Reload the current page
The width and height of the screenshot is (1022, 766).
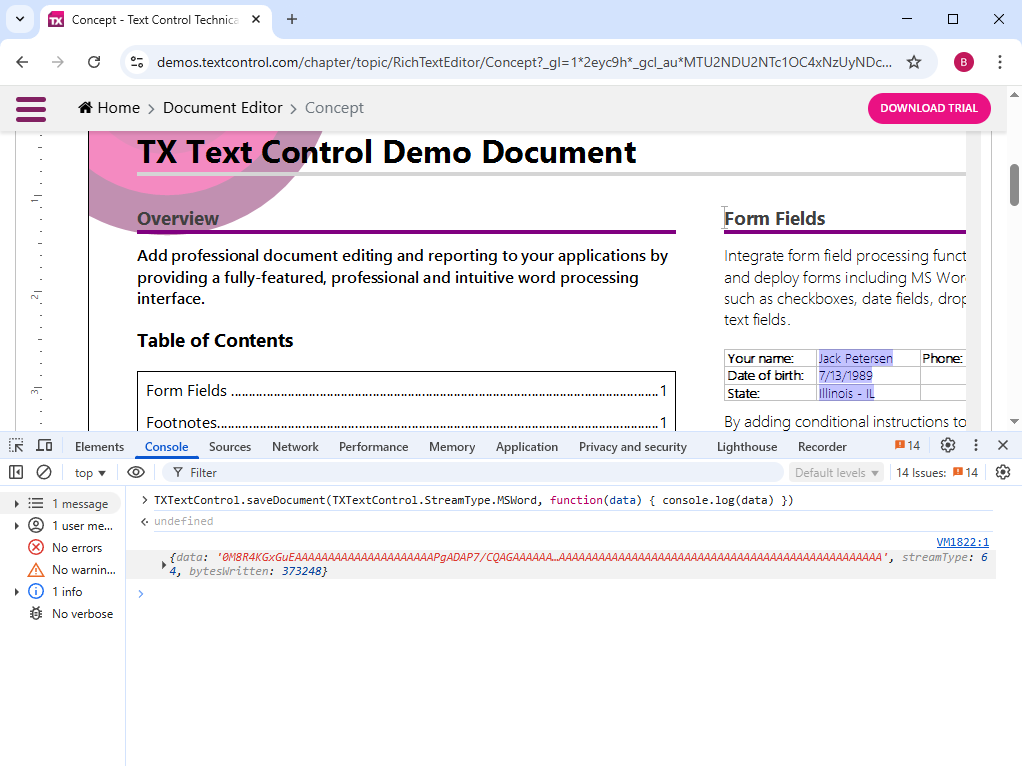pos(94,62)
